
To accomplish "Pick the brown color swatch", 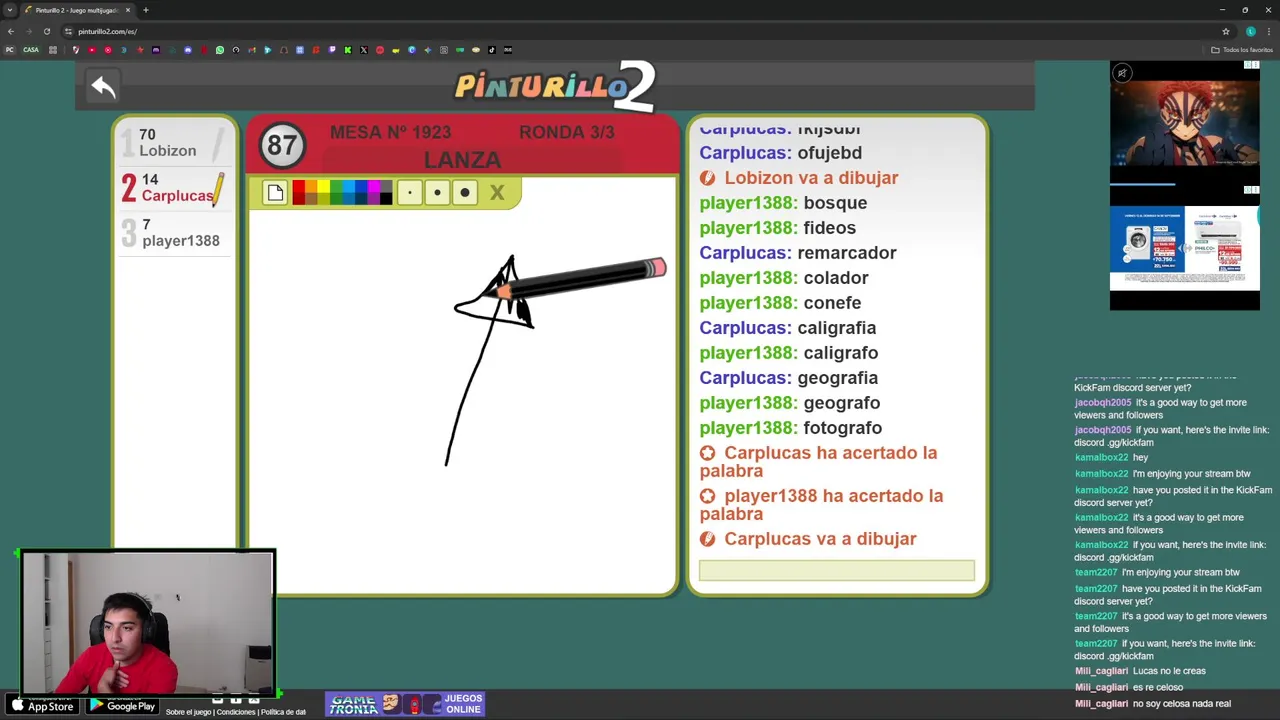I will (311, 198).
